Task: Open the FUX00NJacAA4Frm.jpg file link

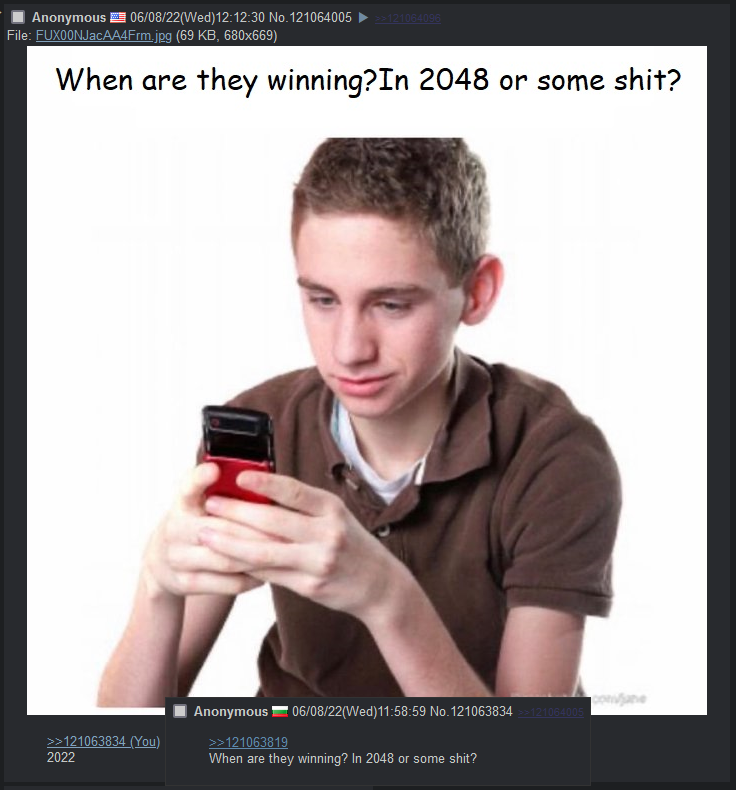Action: click(104, 36)
